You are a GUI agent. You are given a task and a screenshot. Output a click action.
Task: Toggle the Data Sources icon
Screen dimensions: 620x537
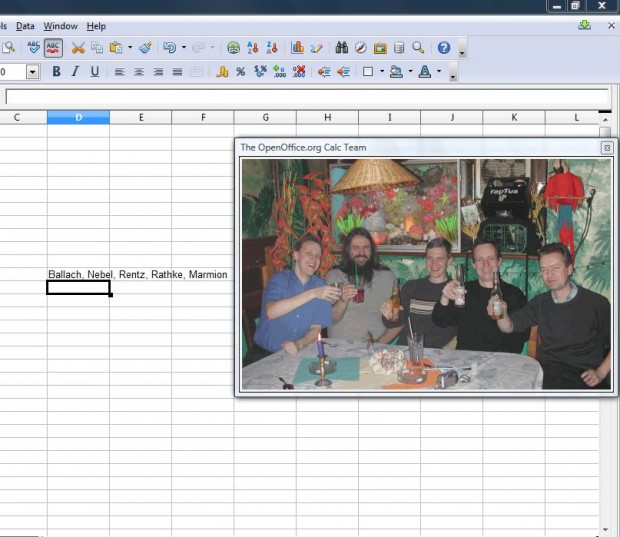point(399,48)
